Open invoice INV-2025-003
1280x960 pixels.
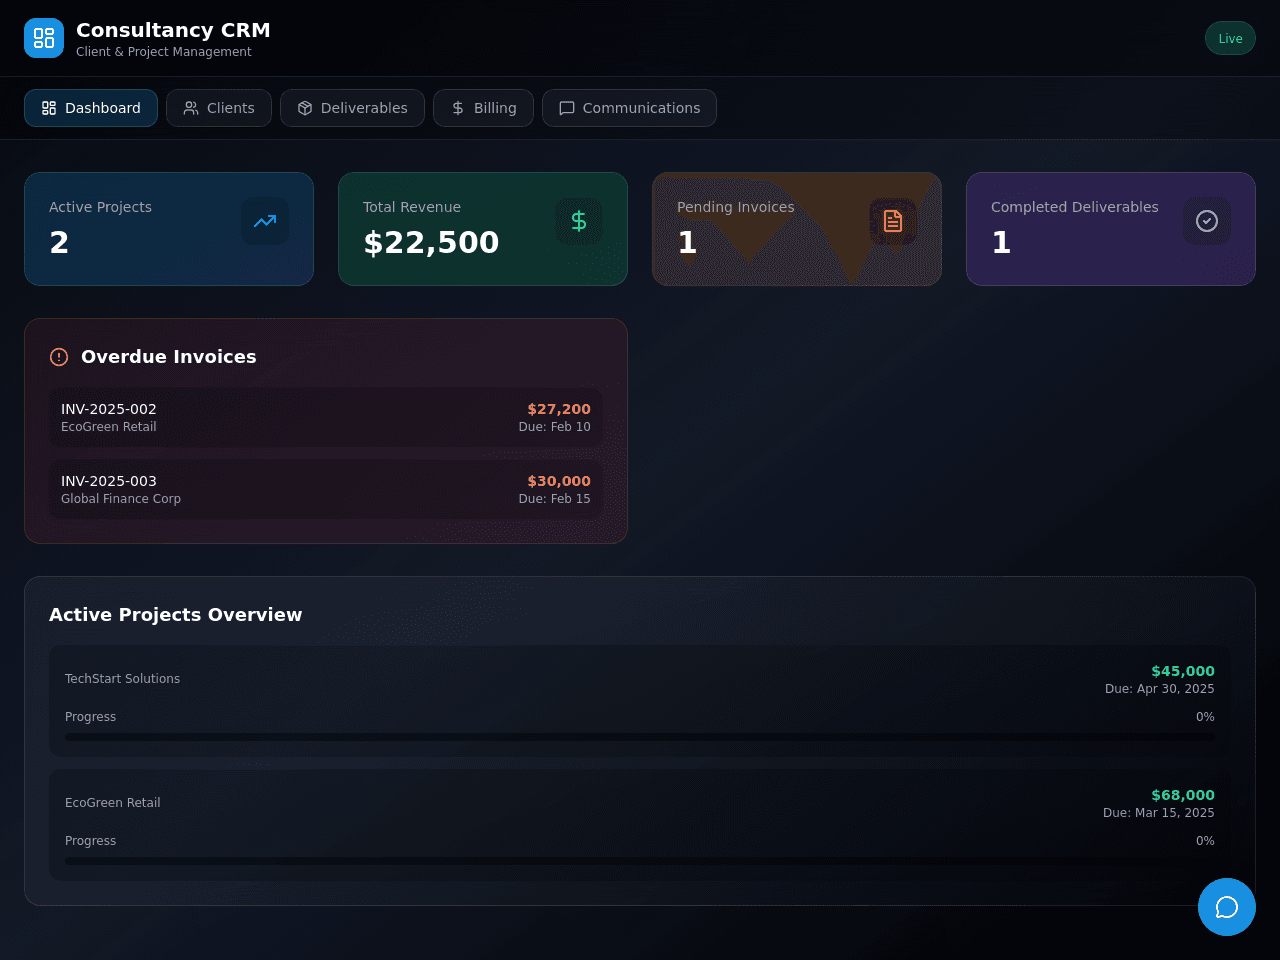pyautogui.click(x=326, y=489)
